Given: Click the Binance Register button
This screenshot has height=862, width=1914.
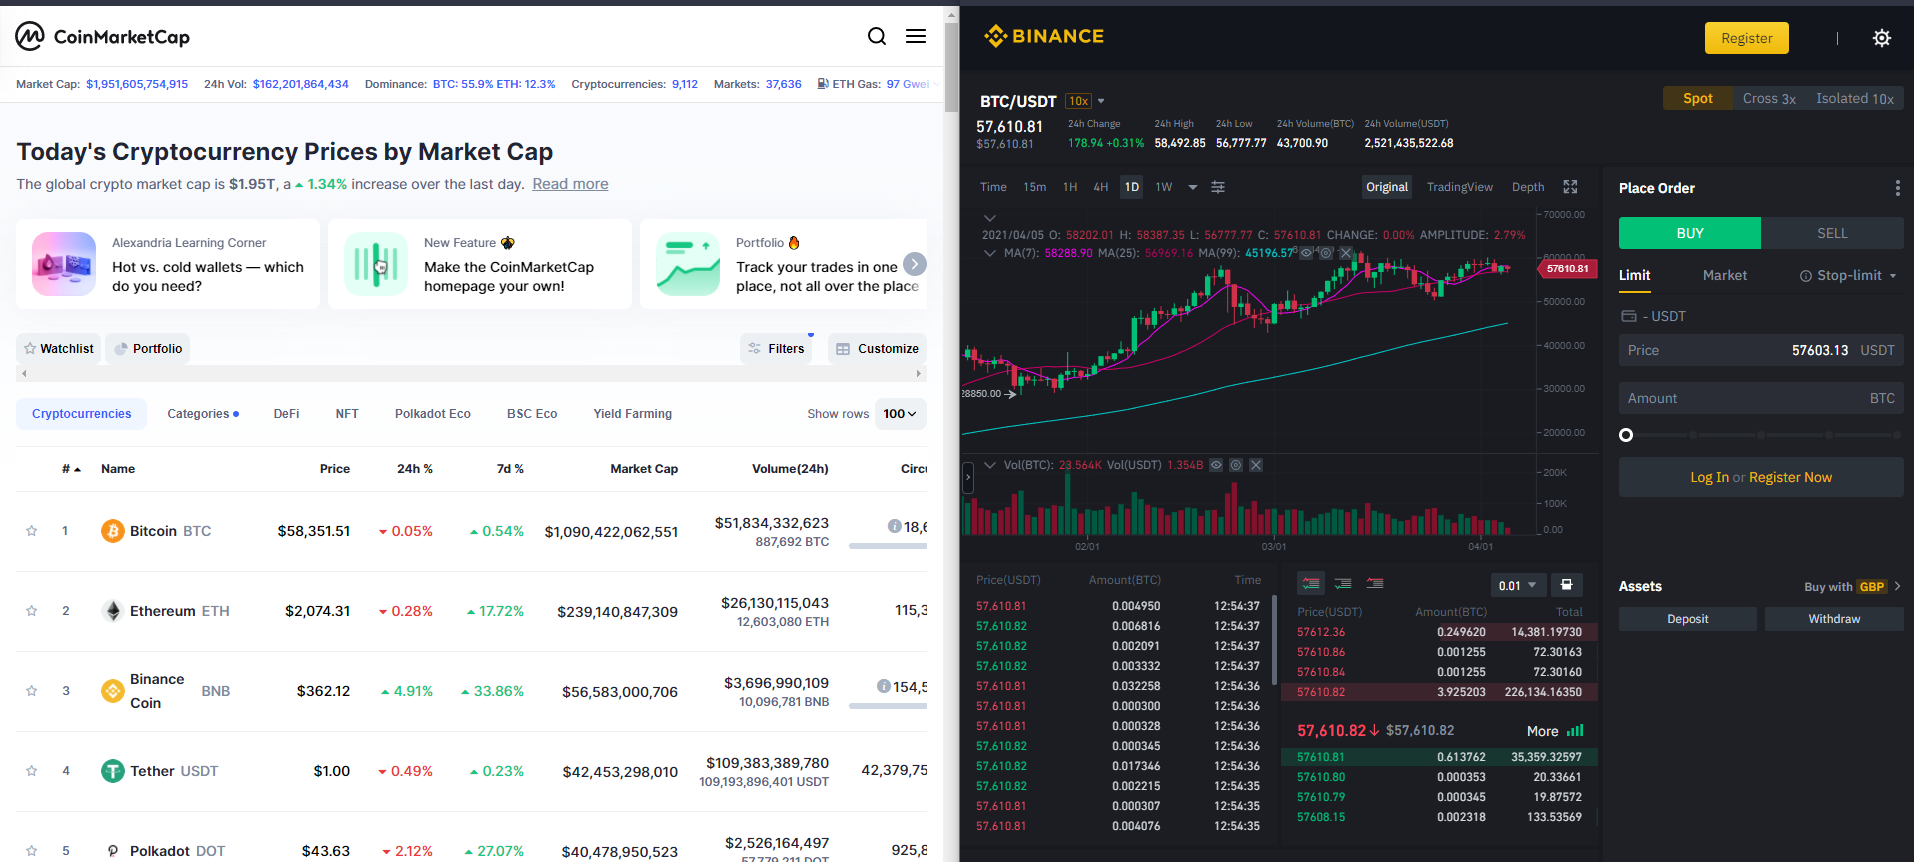Looking at the screenshot, I should pyautogui.click(x=1747, y=38).
